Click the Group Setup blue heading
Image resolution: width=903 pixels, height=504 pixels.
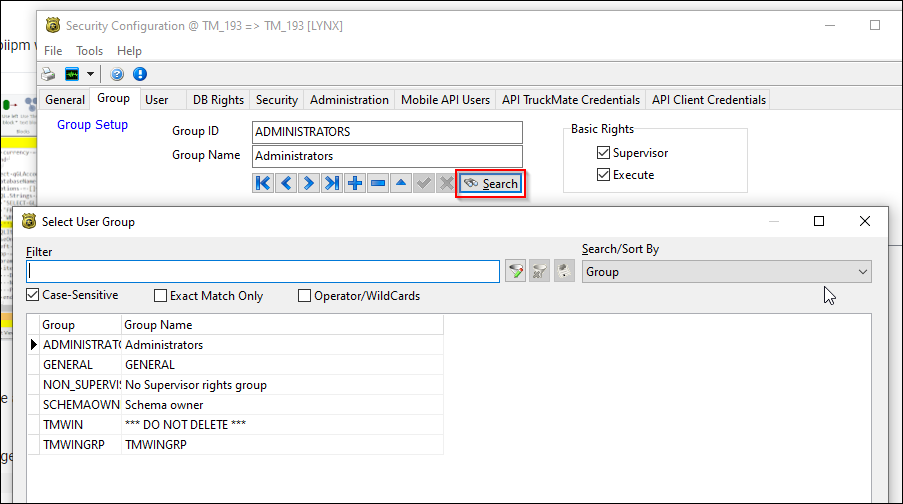pyautogui.click(x=92, y=124)
